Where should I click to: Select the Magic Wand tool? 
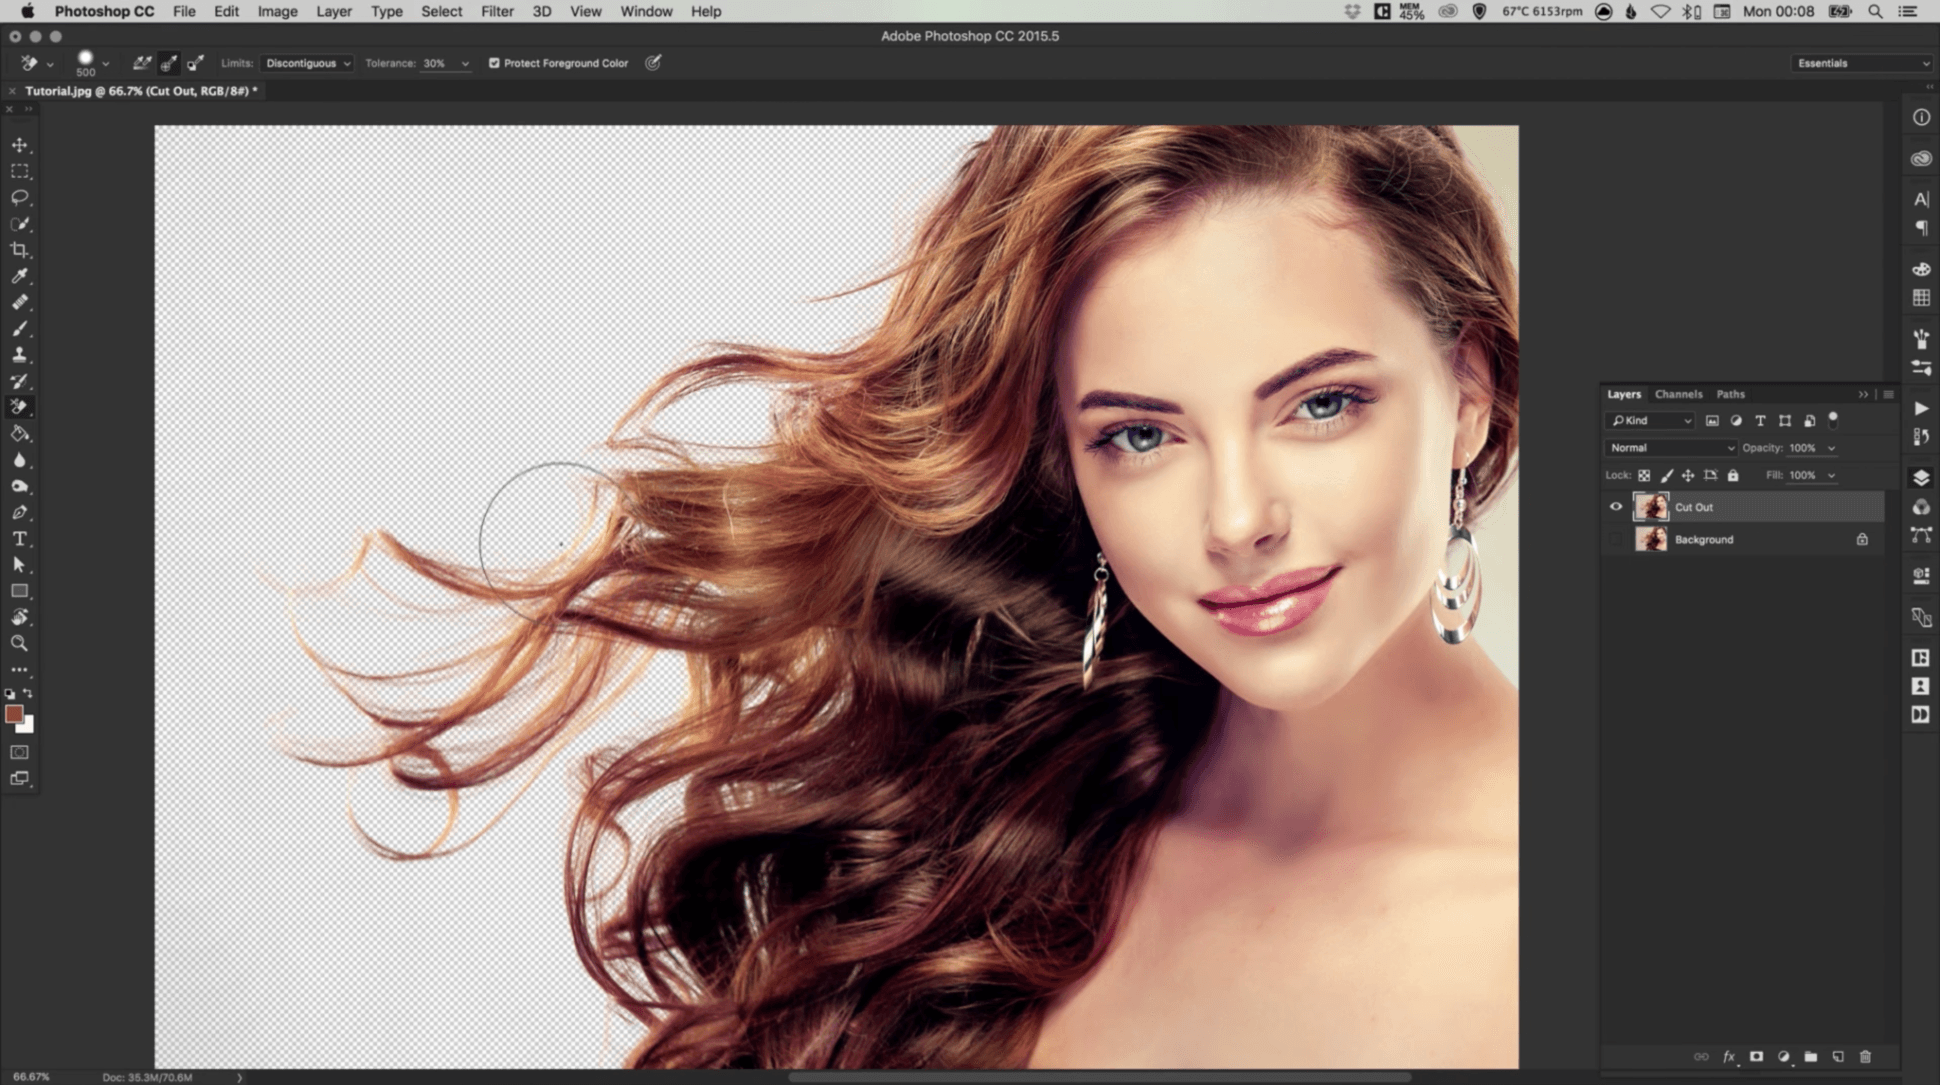pyautogui.click(x=20, y=223)
